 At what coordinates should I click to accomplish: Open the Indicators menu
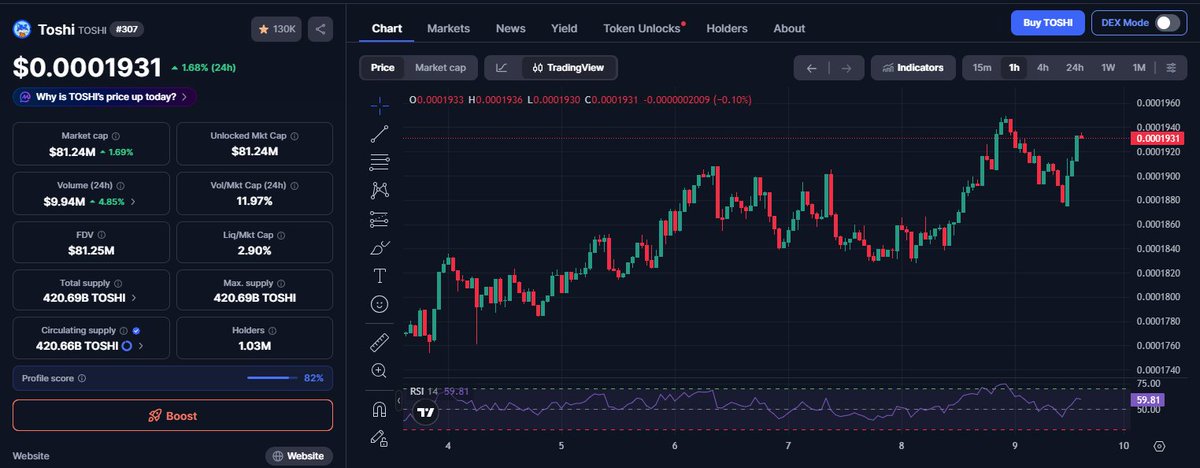click(x=911, y=68)
